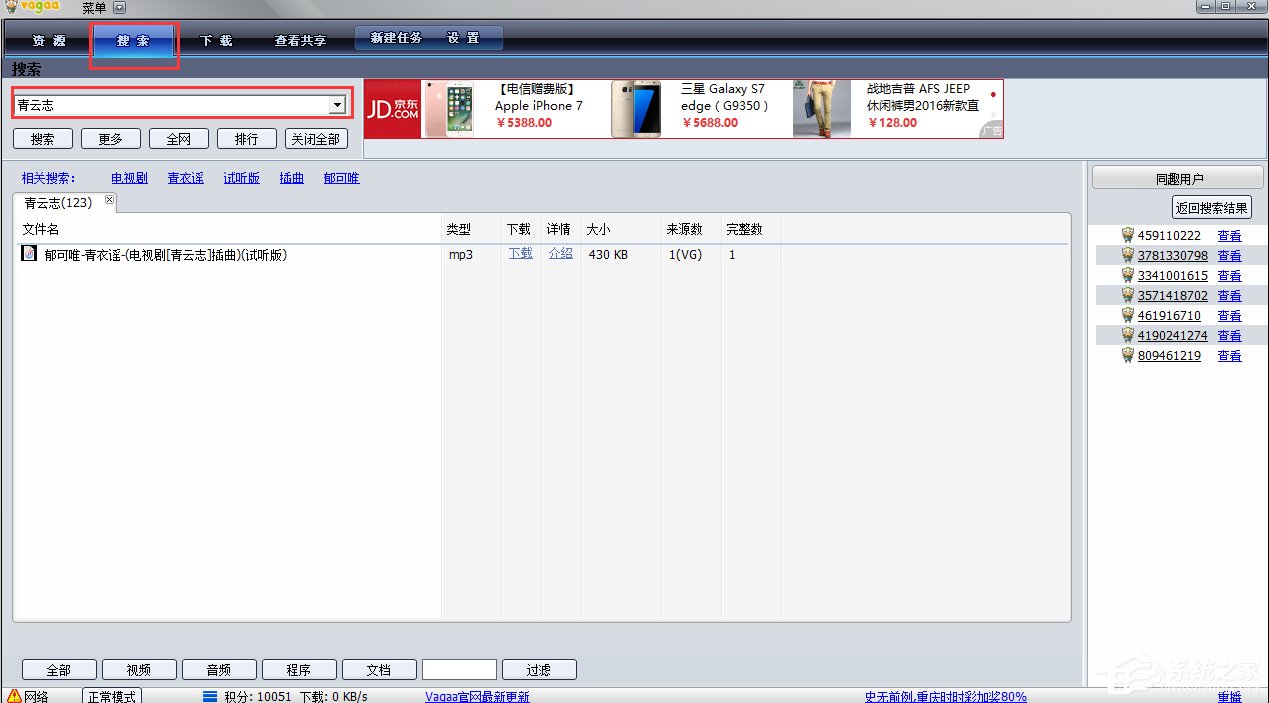The height and width of the screenshot is (703, 1269).
Task: Close the 青云志(123) results tab
Action: pos(108,201)
